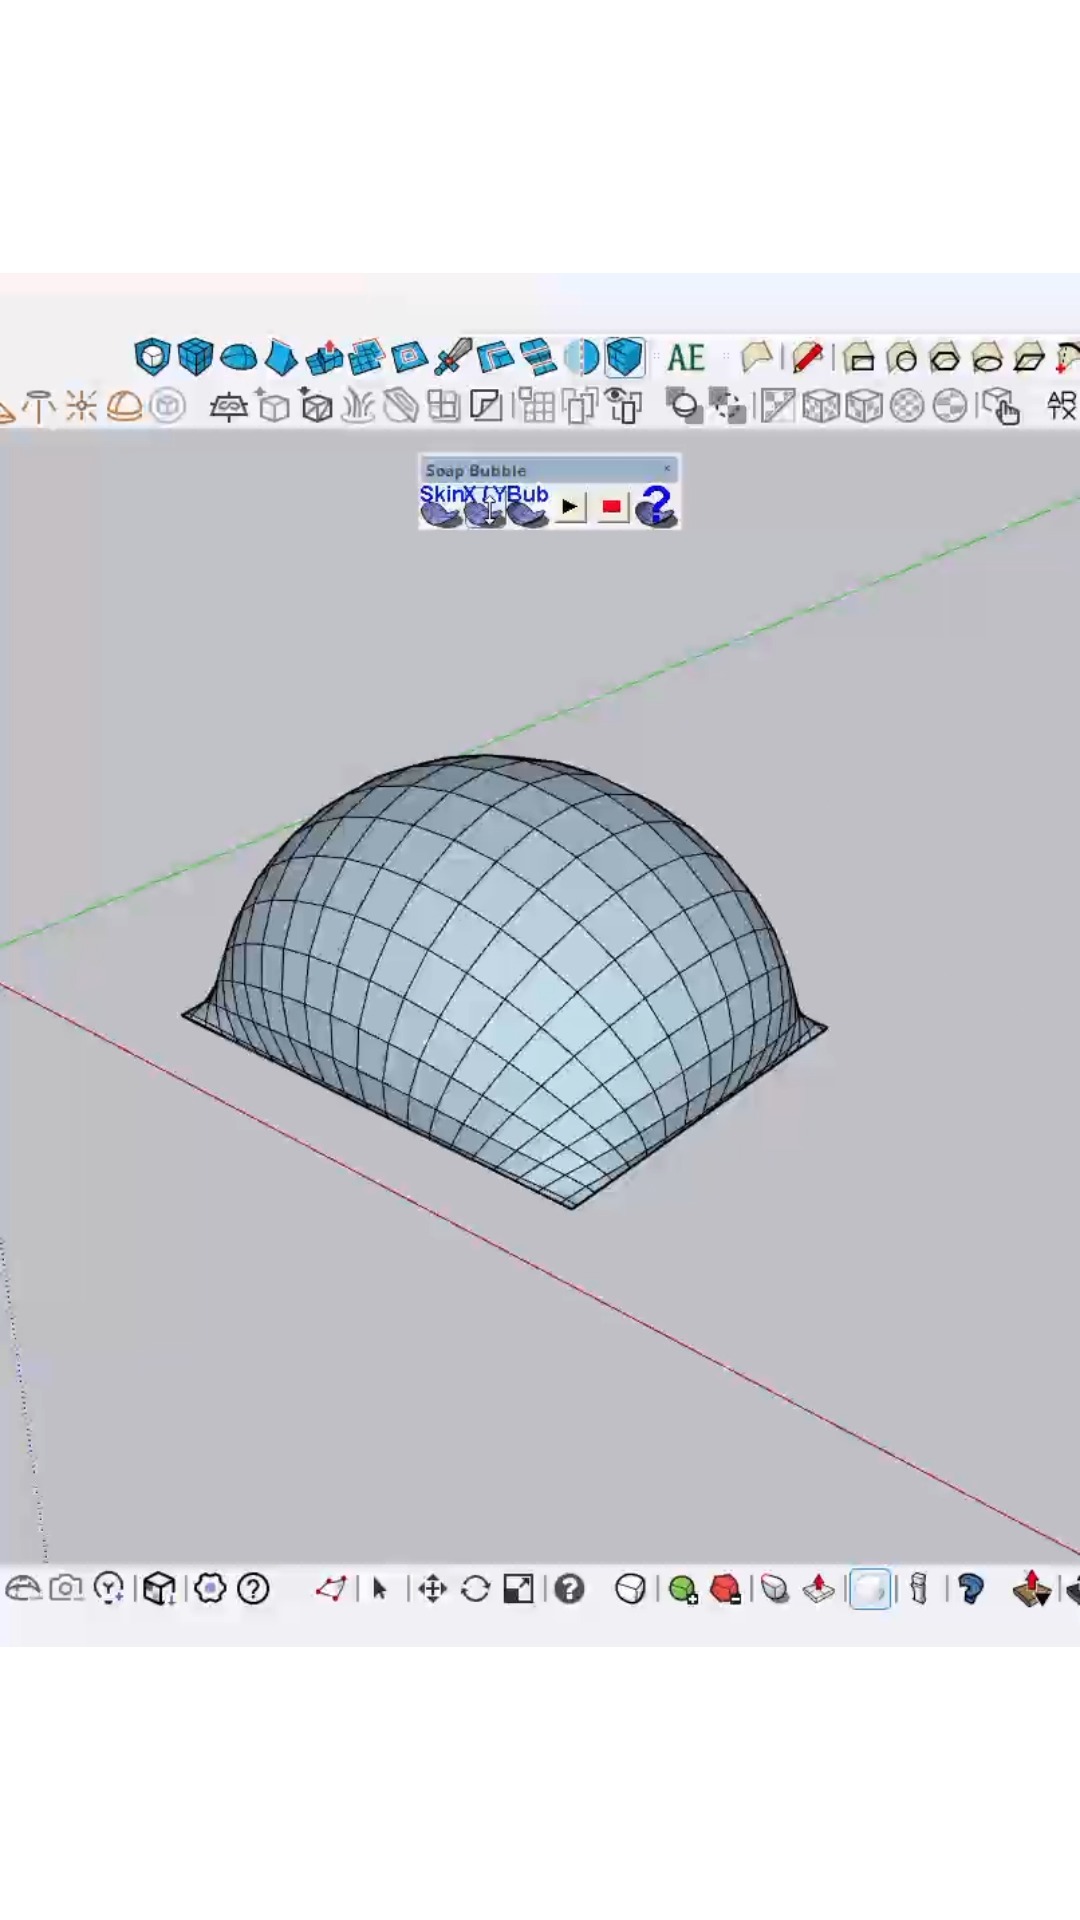
Task: Toggle the highlighted white box icon in bottom toolbar
Action: coord(870,1589)
